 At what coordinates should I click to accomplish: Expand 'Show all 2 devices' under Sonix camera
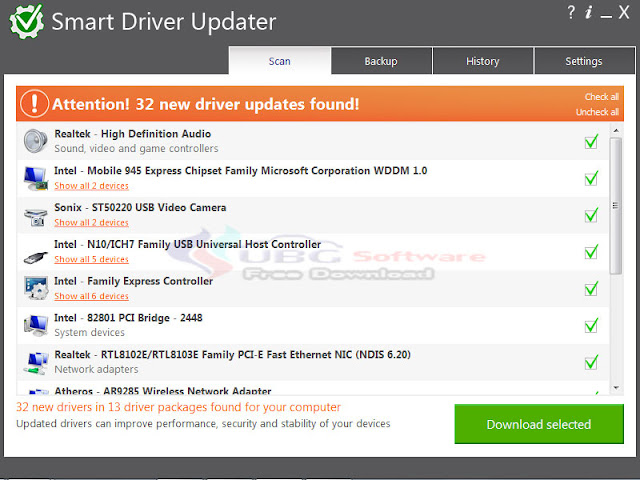[91, 222]
